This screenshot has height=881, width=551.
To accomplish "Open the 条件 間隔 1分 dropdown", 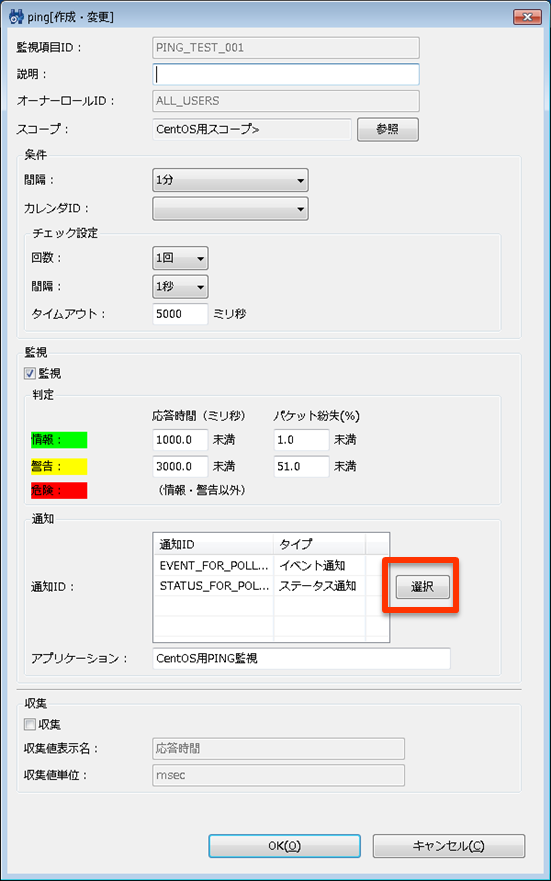I will [x=230, y=180].
